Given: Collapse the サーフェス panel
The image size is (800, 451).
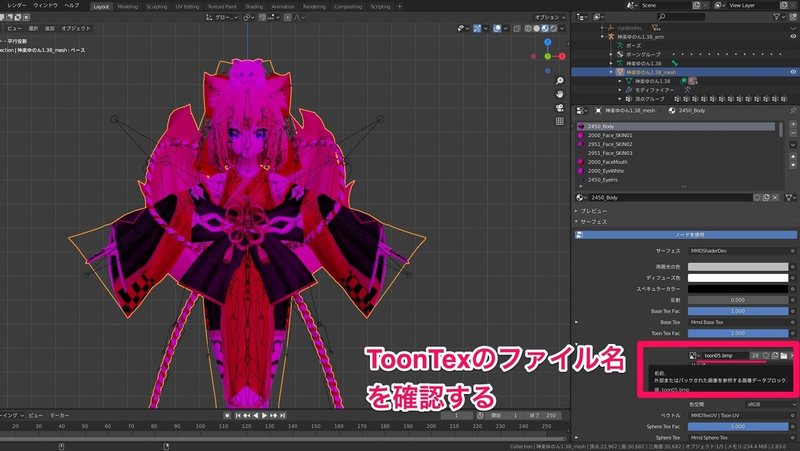Looking at the screenshot, I should click(591, 222).
